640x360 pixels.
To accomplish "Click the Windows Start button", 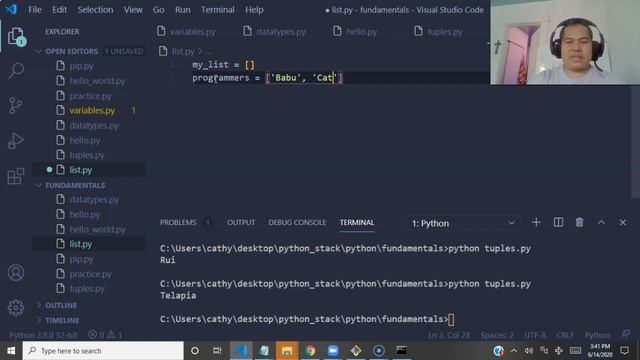I will (11, 351).
